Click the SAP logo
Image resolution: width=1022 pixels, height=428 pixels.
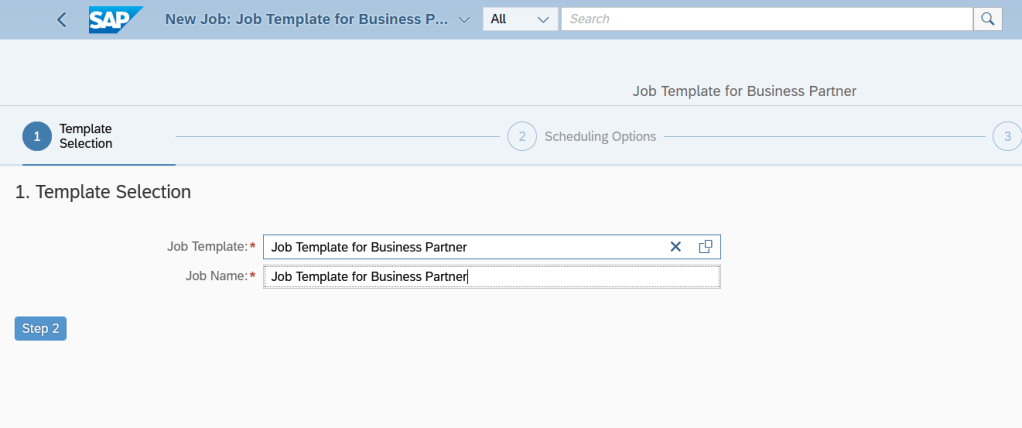[115, 19]
